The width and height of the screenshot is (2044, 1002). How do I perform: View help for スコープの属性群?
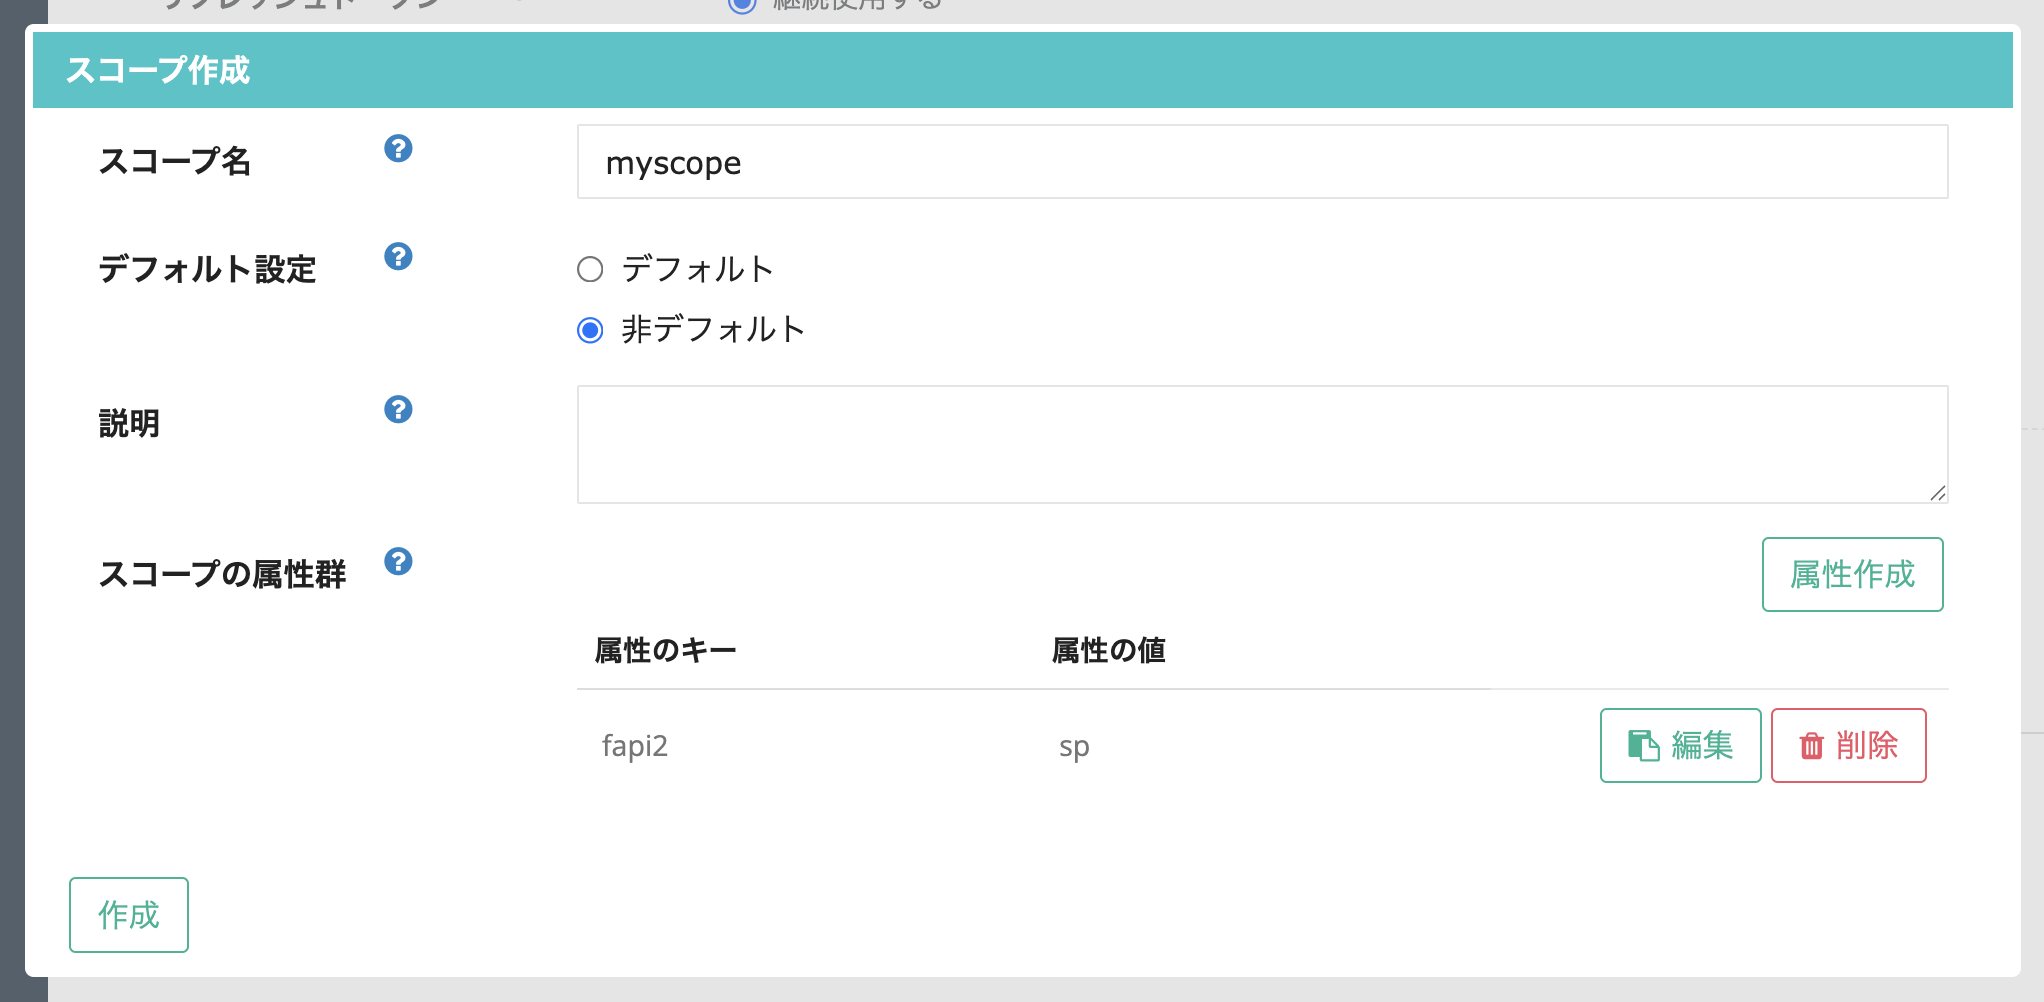tap(398, 562)
